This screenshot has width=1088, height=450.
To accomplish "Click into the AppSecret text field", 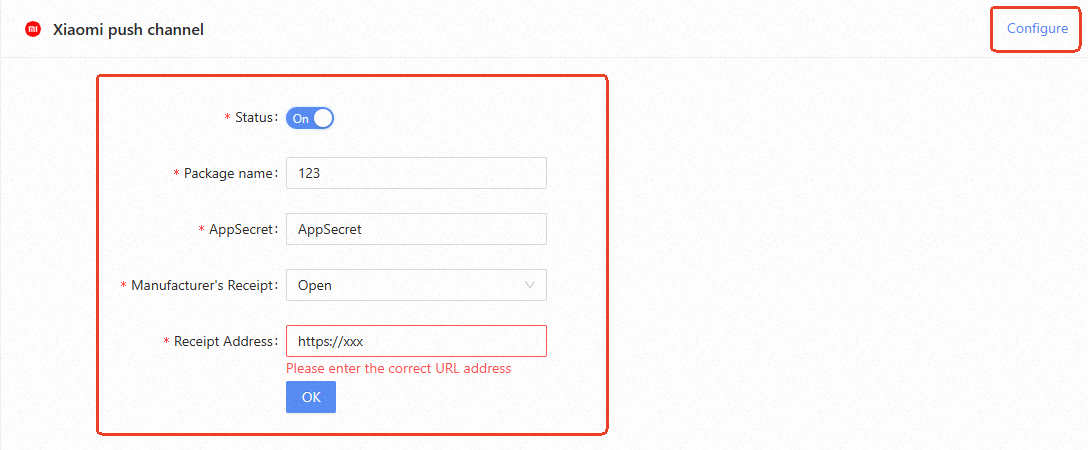I will coord(416,229).
